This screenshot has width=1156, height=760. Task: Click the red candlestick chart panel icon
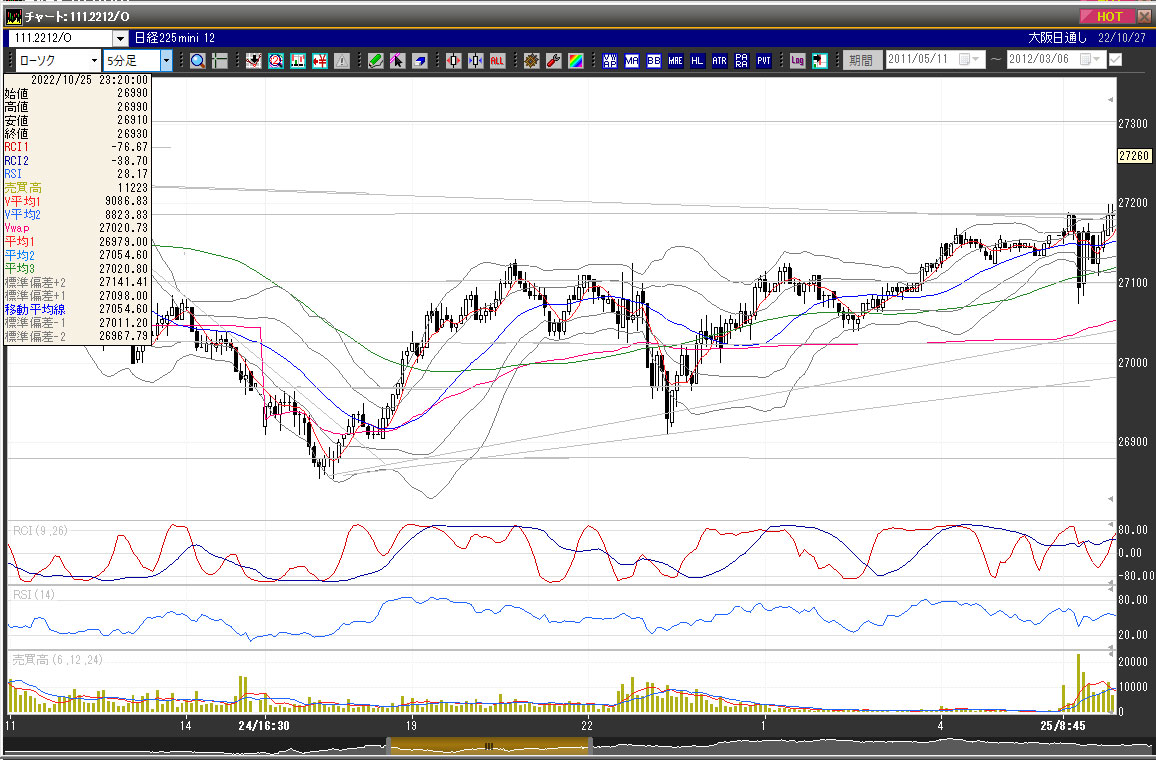pyautogui.click(x=298, y=60)
